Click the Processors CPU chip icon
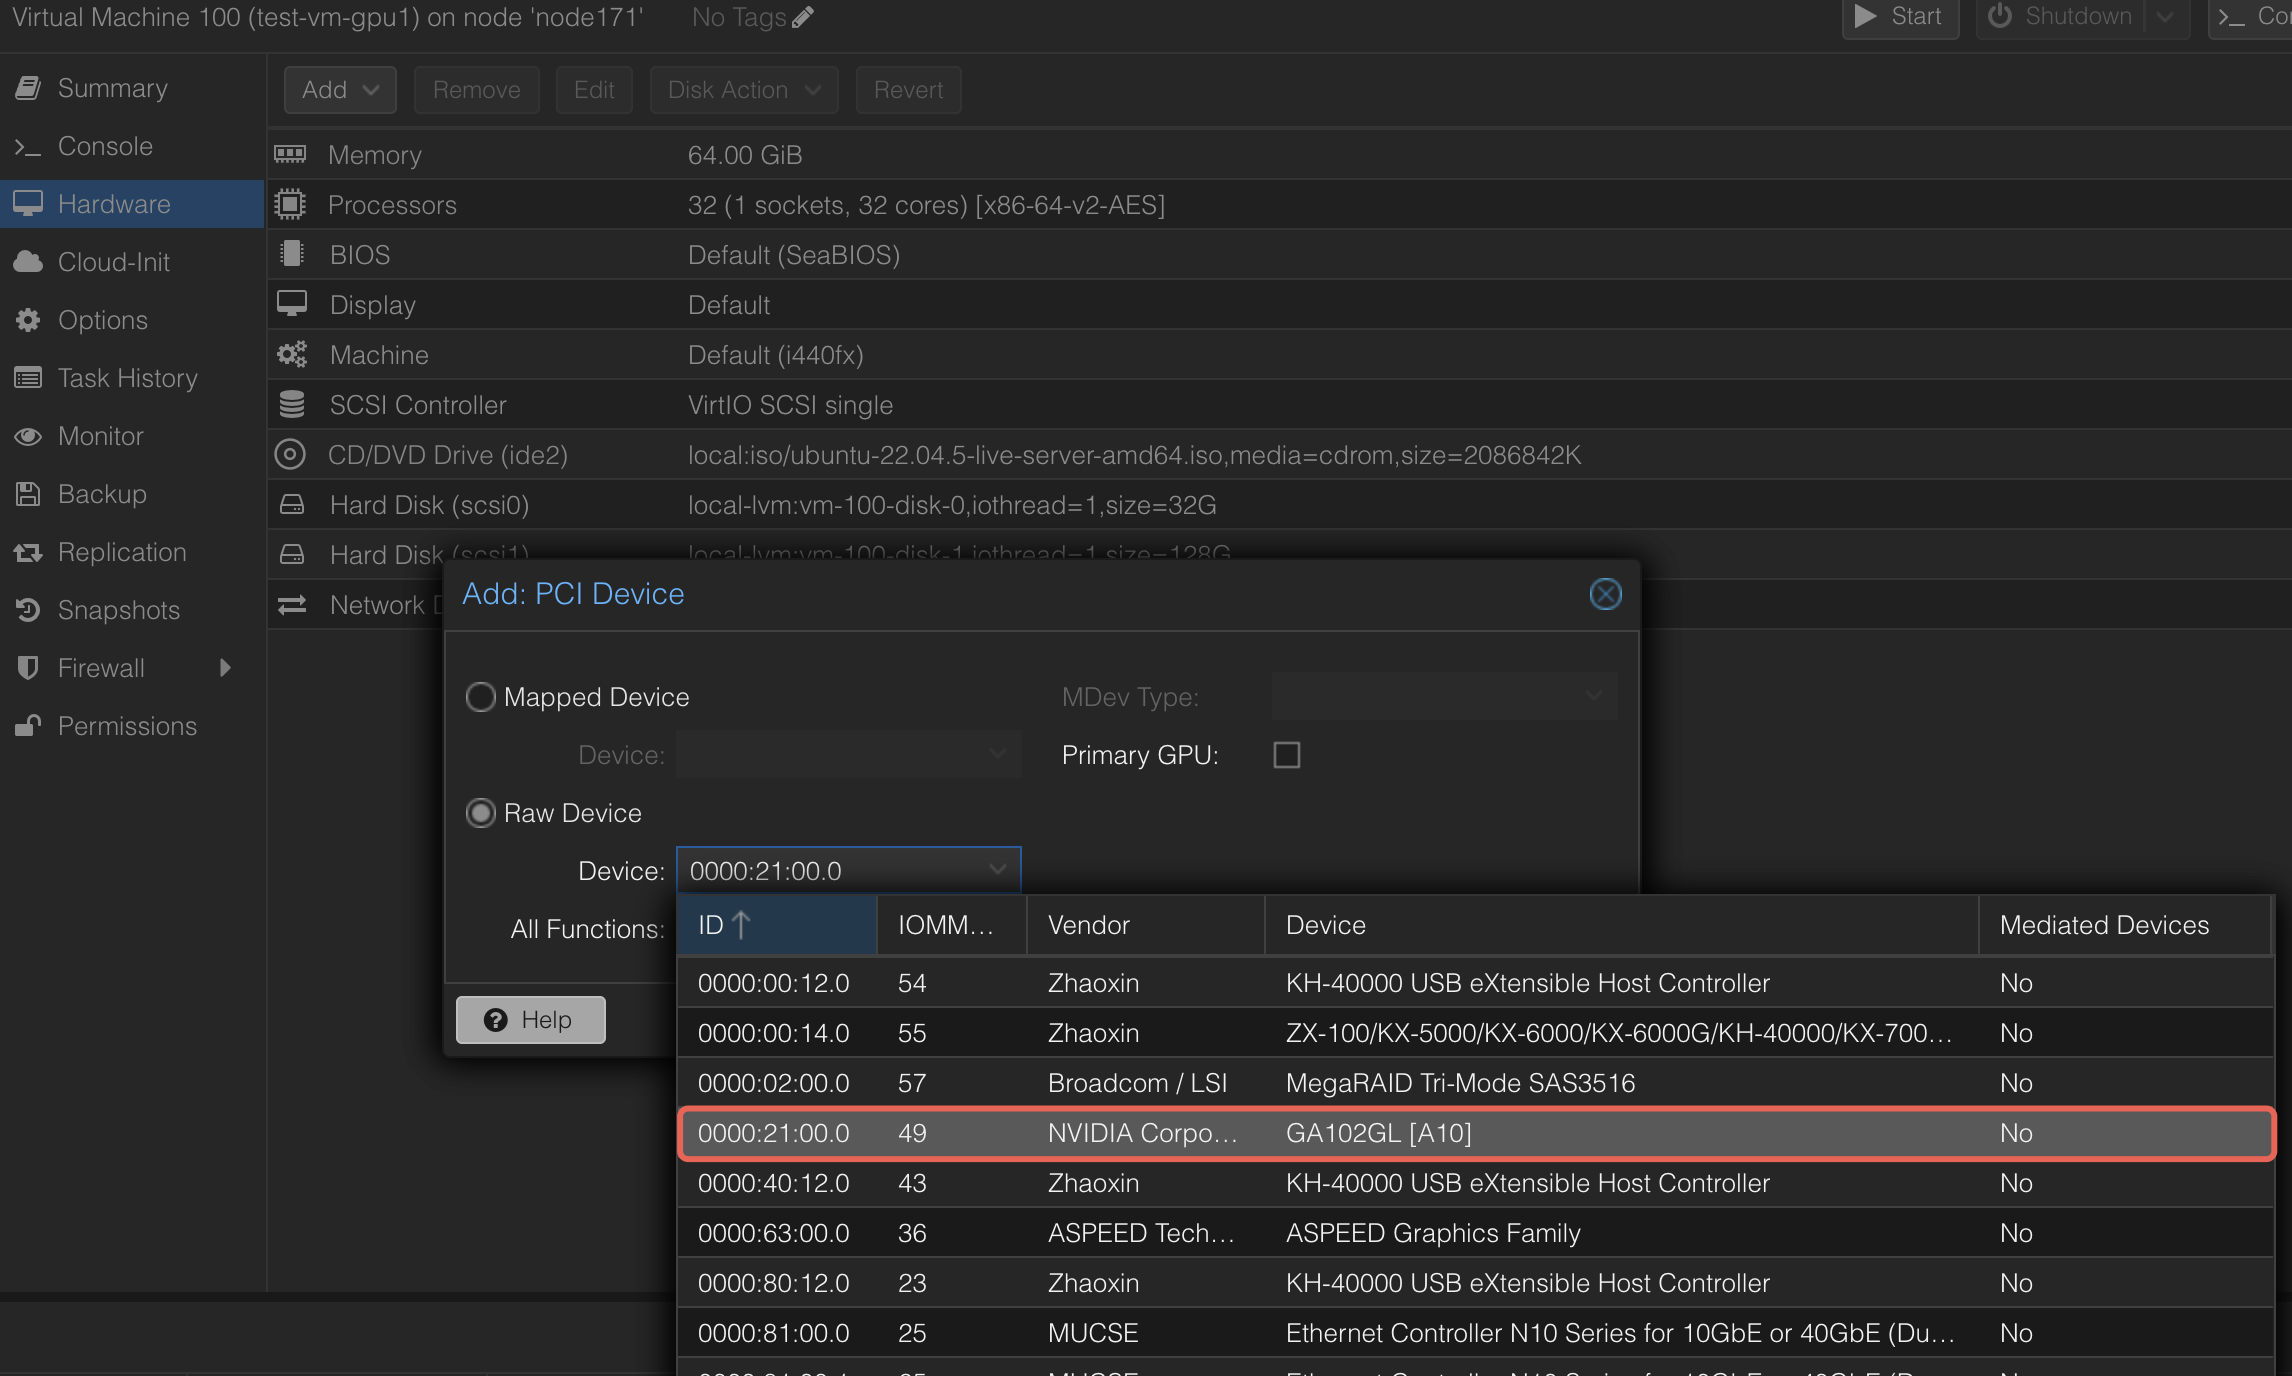Viewport: 2292px width, 1376px height. [290, 204]
